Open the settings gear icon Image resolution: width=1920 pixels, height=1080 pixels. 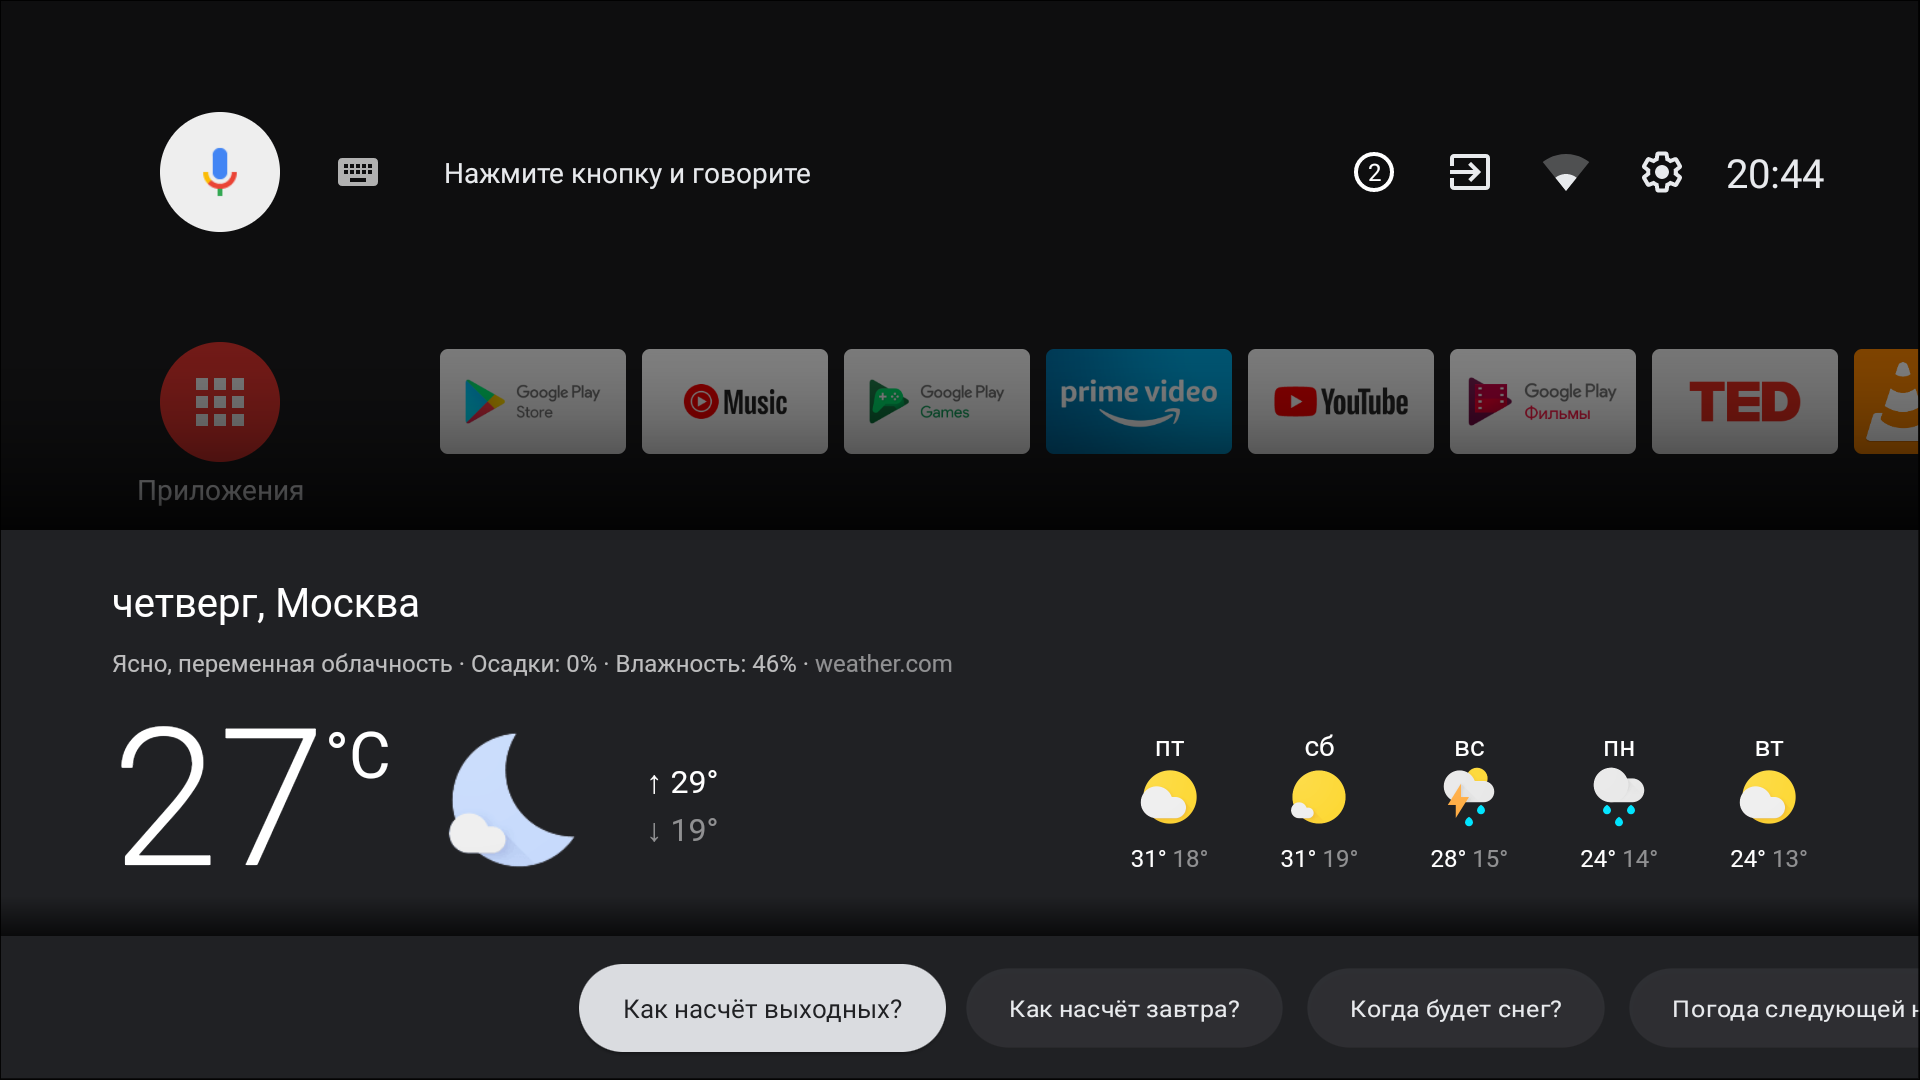coord(1661,172)
